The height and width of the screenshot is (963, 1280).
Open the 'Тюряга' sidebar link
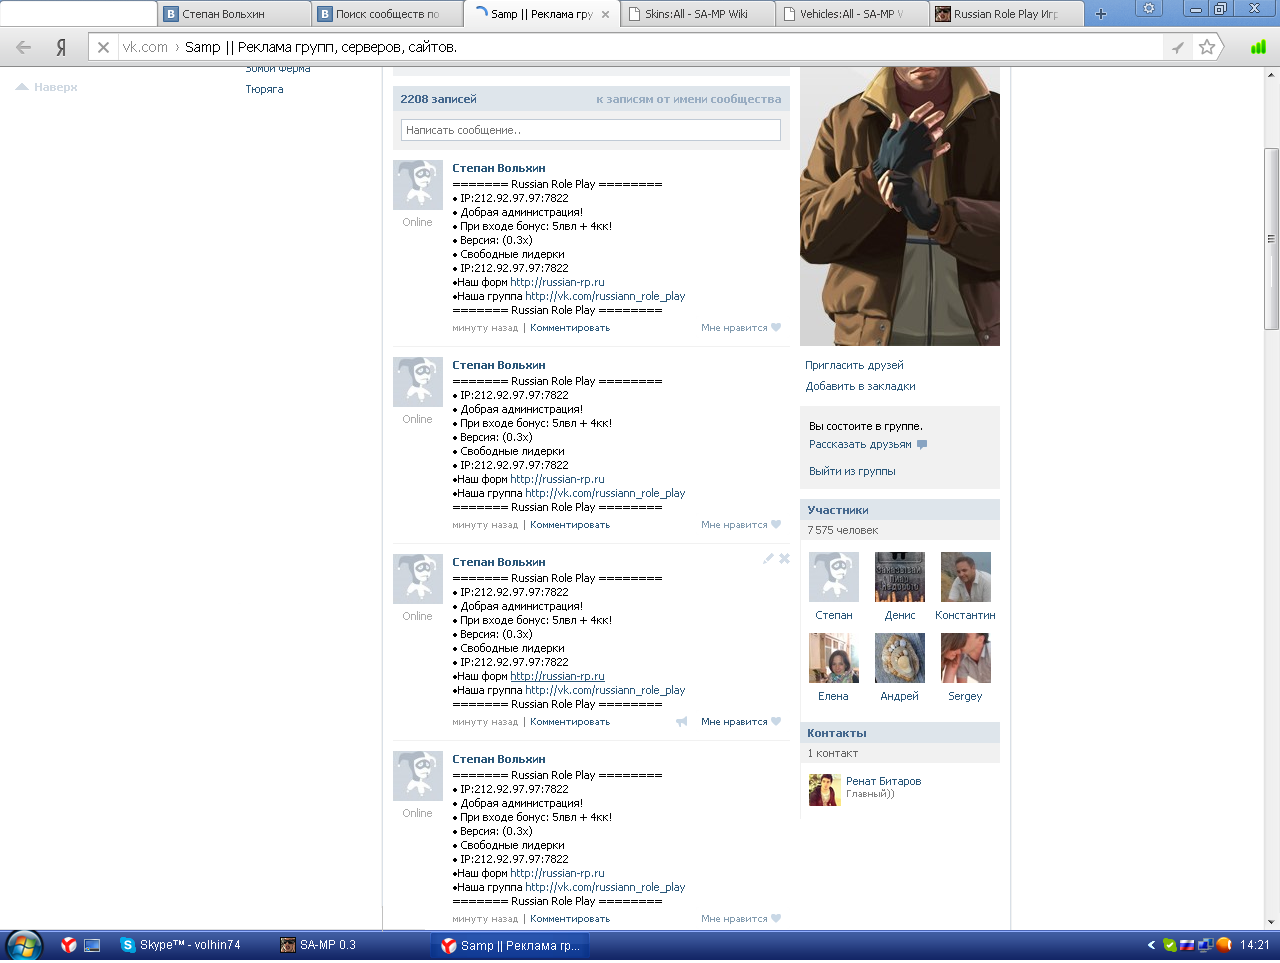tap(264, 89)
